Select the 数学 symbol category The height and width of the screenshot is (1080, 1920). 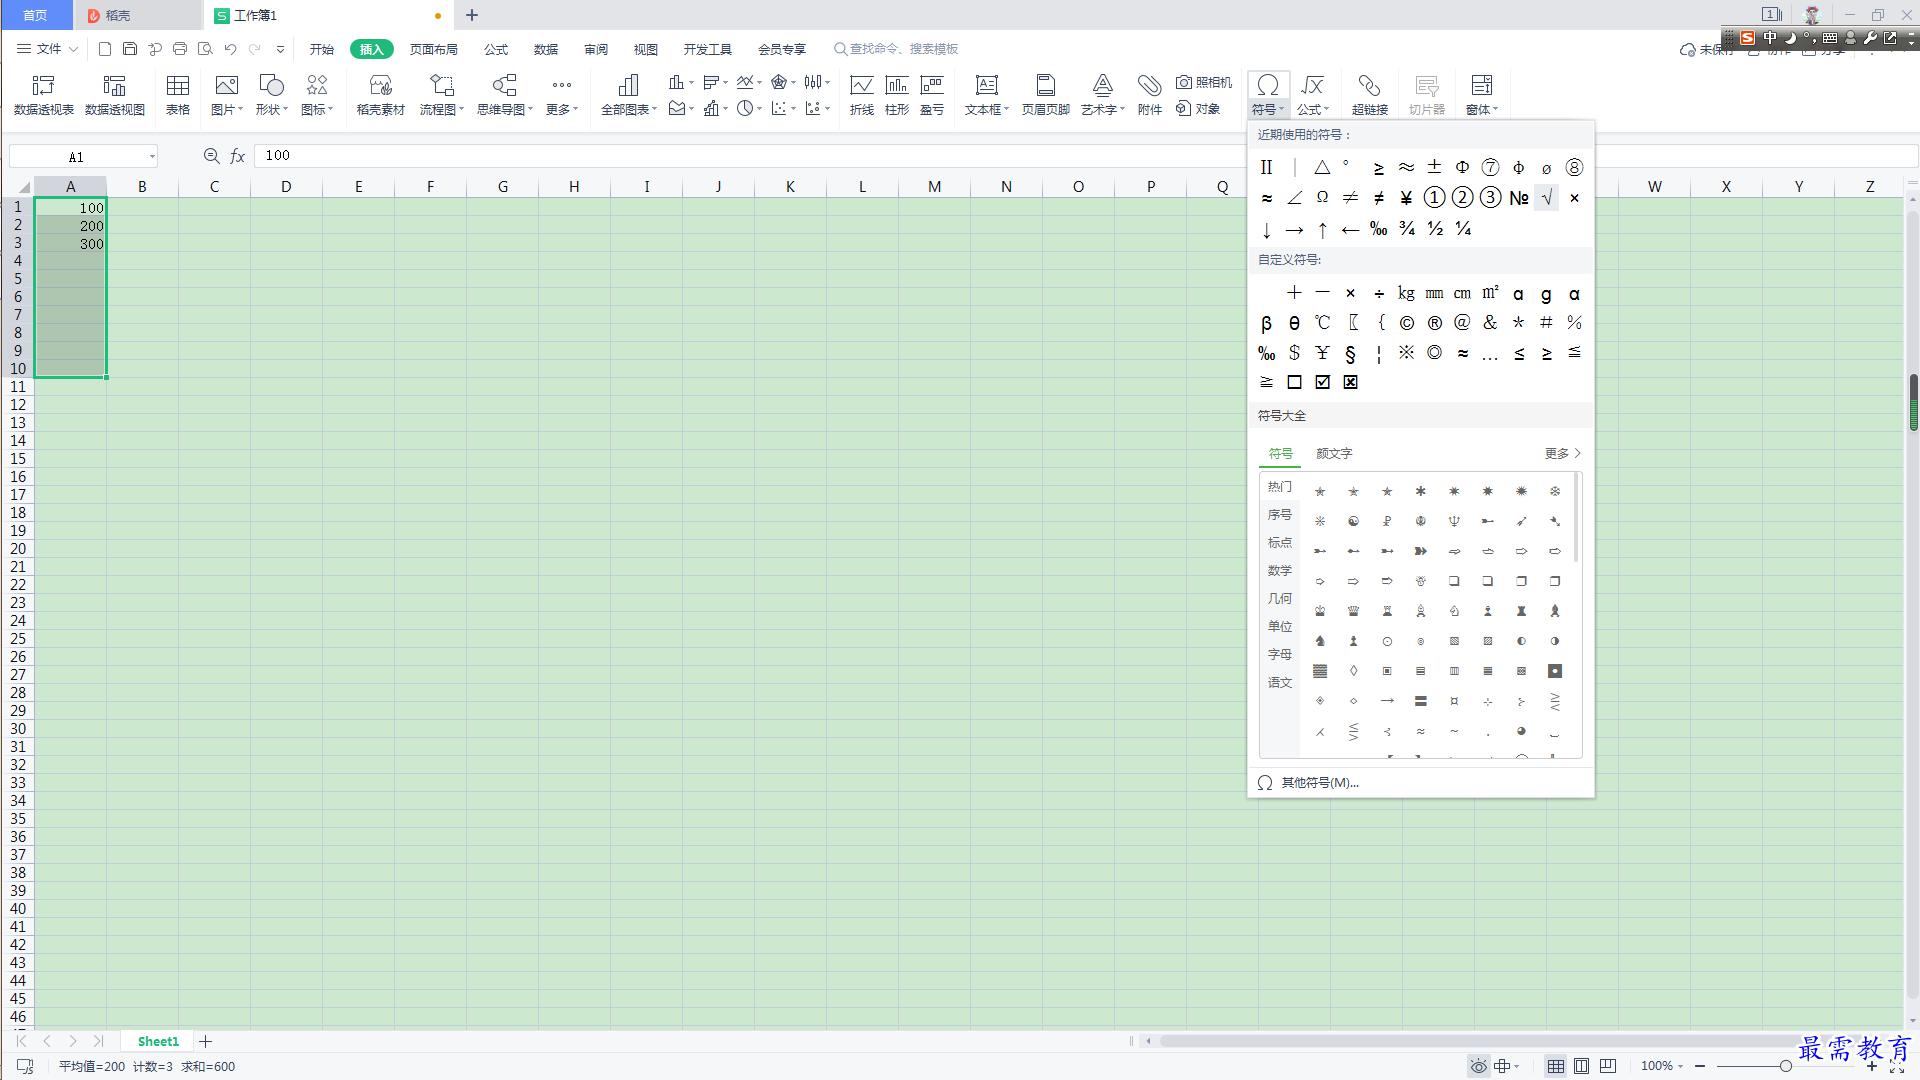click(1280, 570)
